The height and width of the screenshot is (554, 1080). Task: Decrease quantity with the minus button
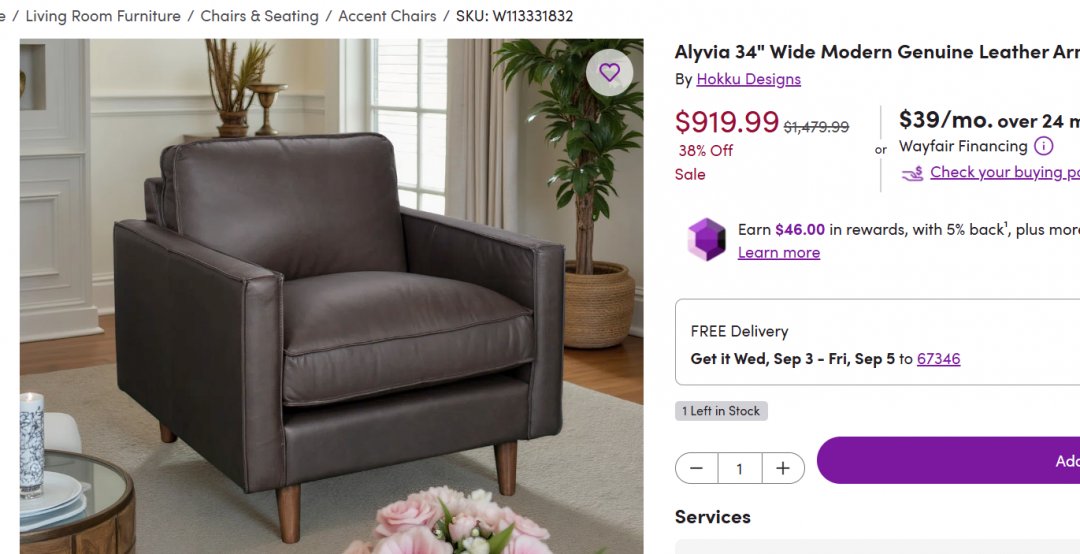click(x=696, y=469)
